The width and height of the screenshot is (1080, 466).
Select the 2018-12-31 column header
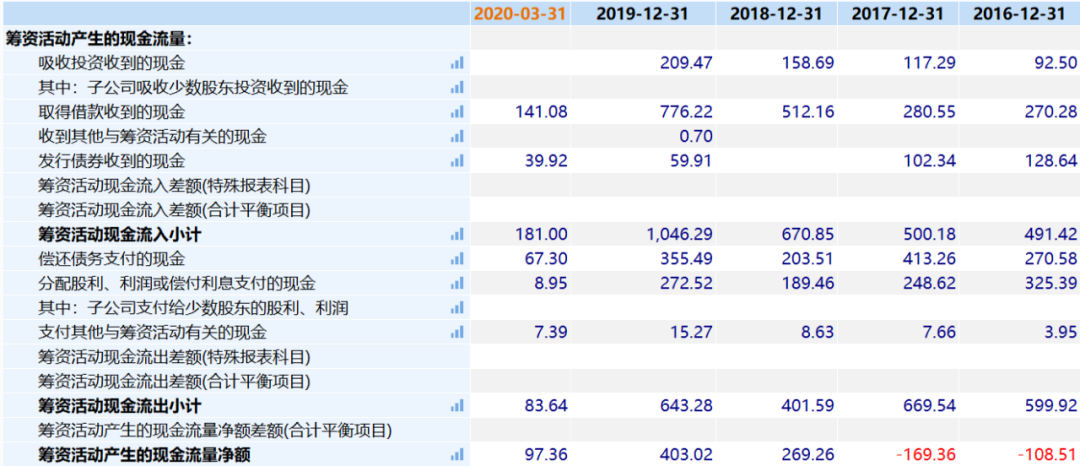776,14
